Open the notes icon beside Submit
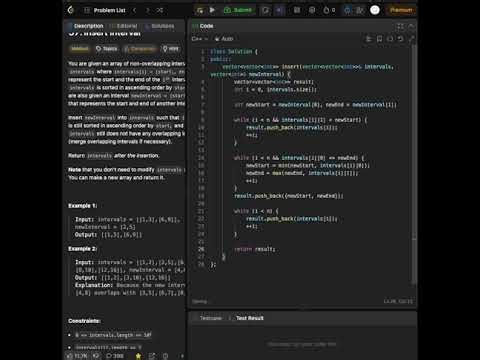The height and width of the screenshot is (360, 480). coord(265,10)
